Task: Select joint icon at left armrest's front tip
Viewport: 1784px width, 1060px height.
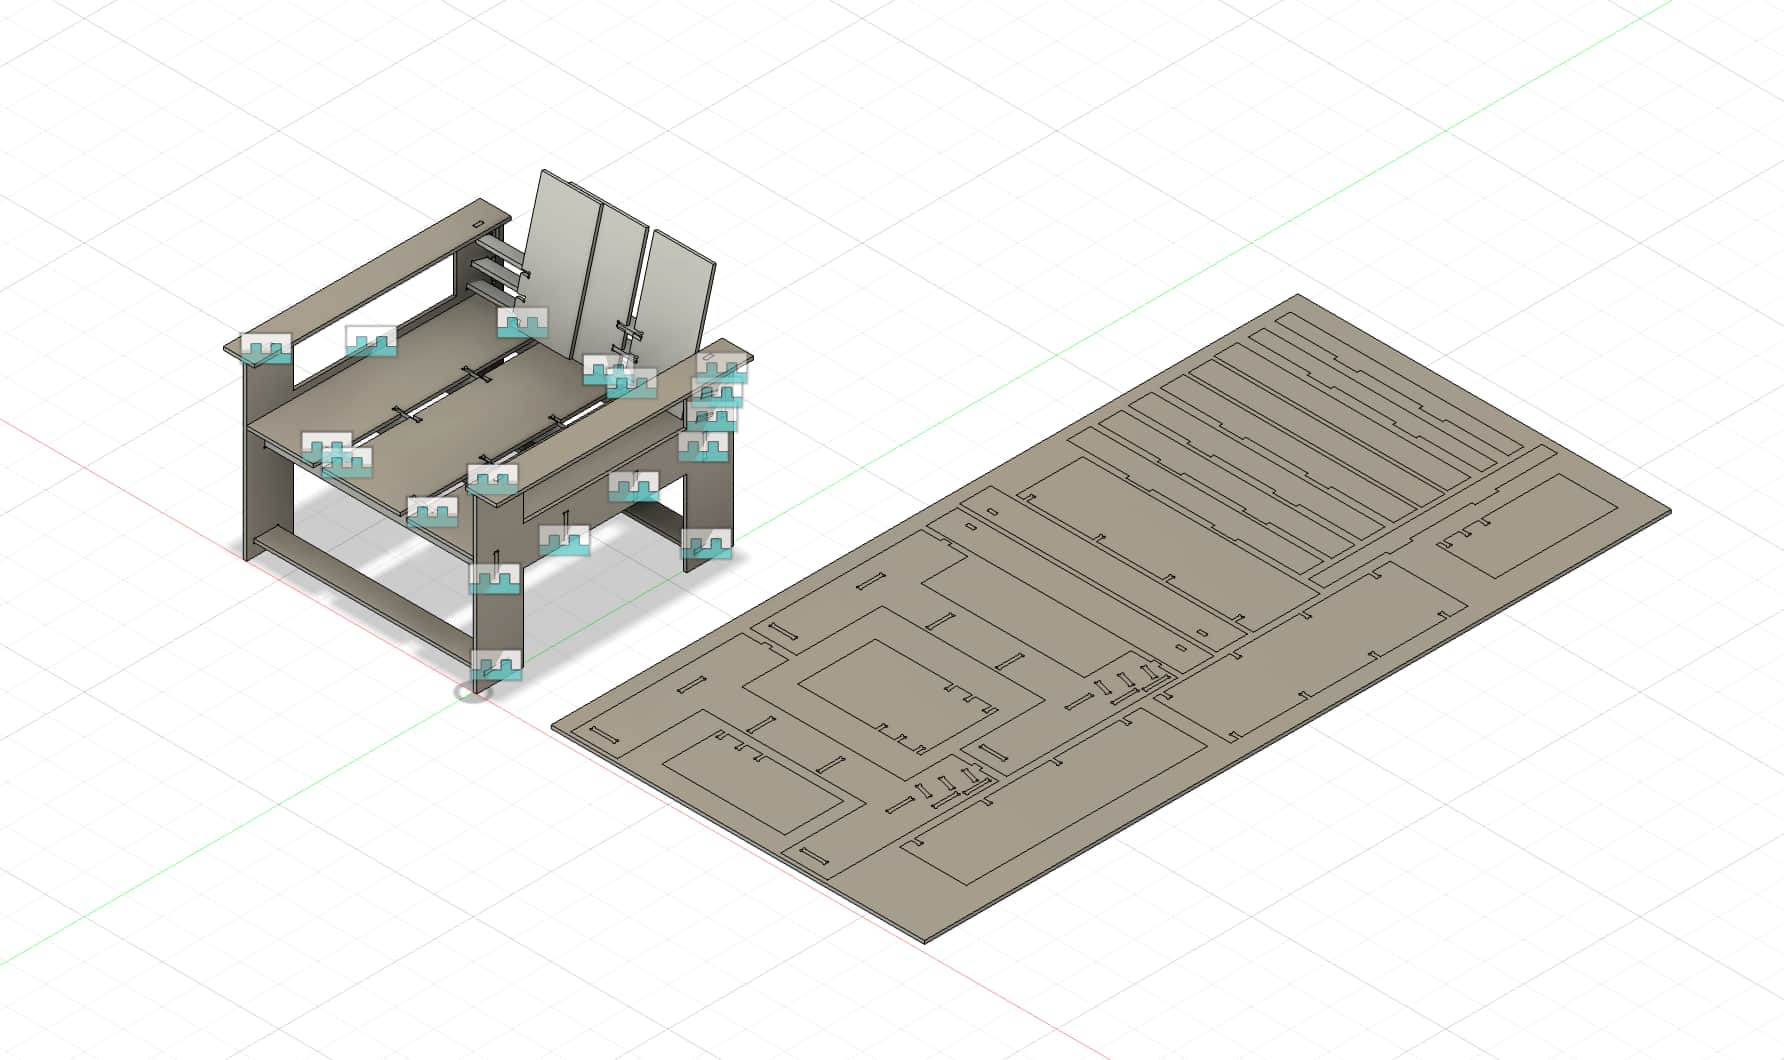Action: pyautogui.click(x=266, y=347)
